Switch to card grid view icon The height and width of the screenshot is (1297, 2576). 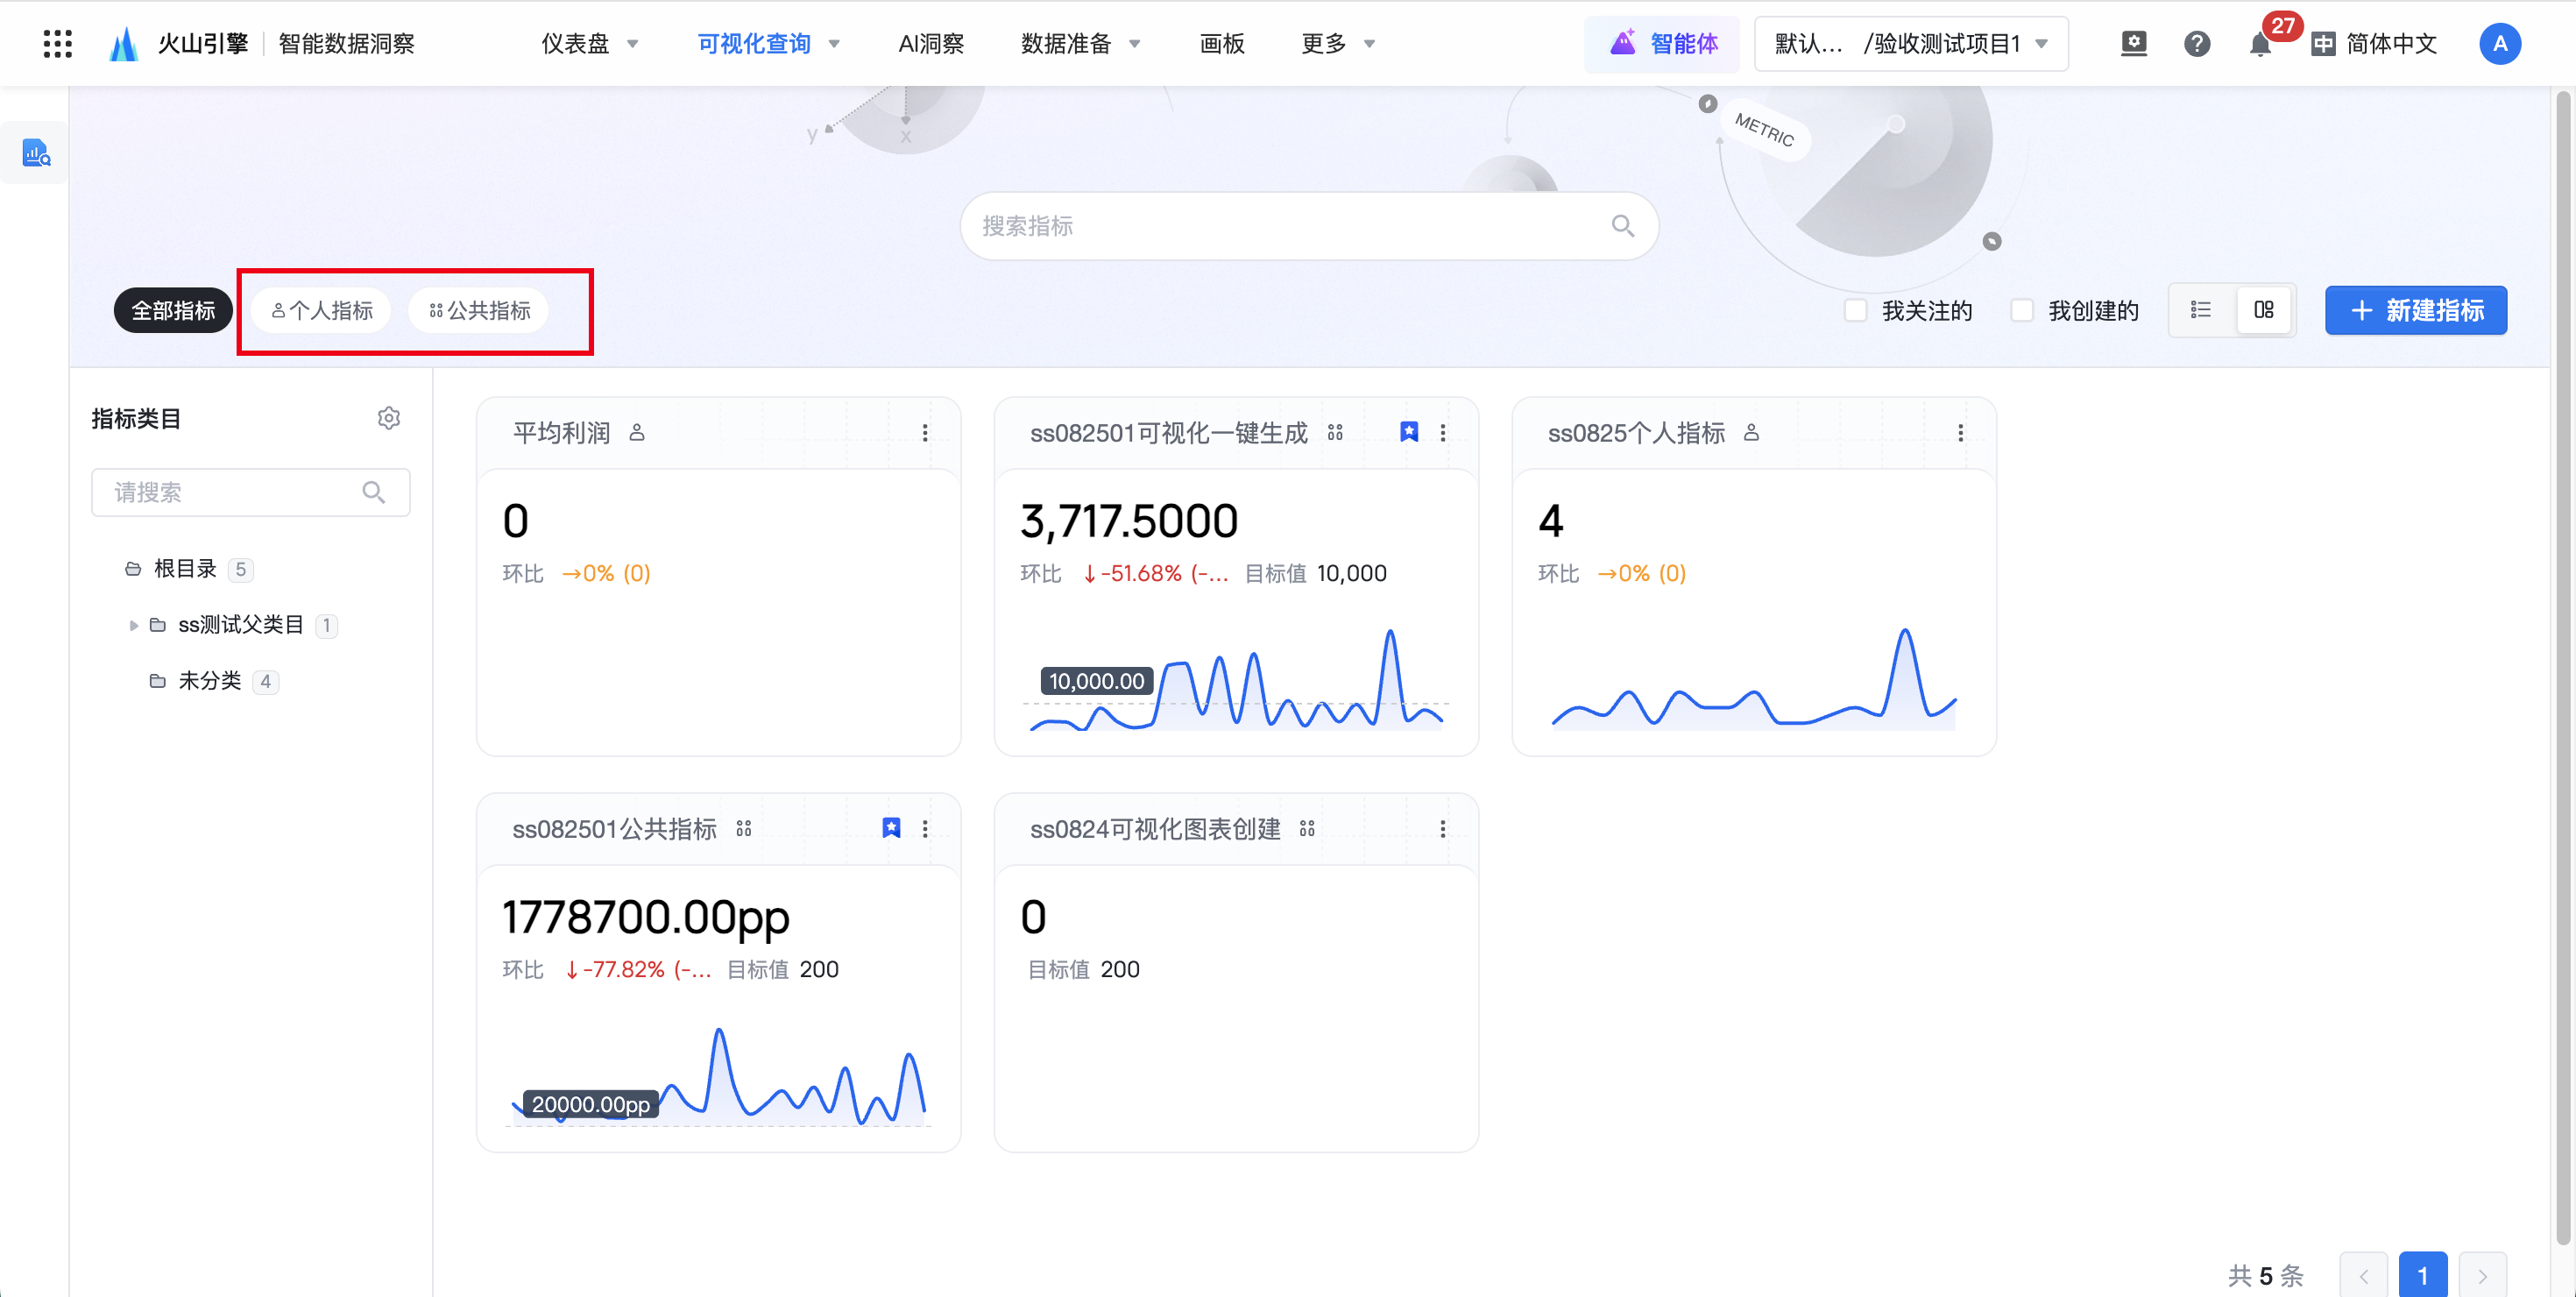pyautogui.click(x=2264, y=310)
